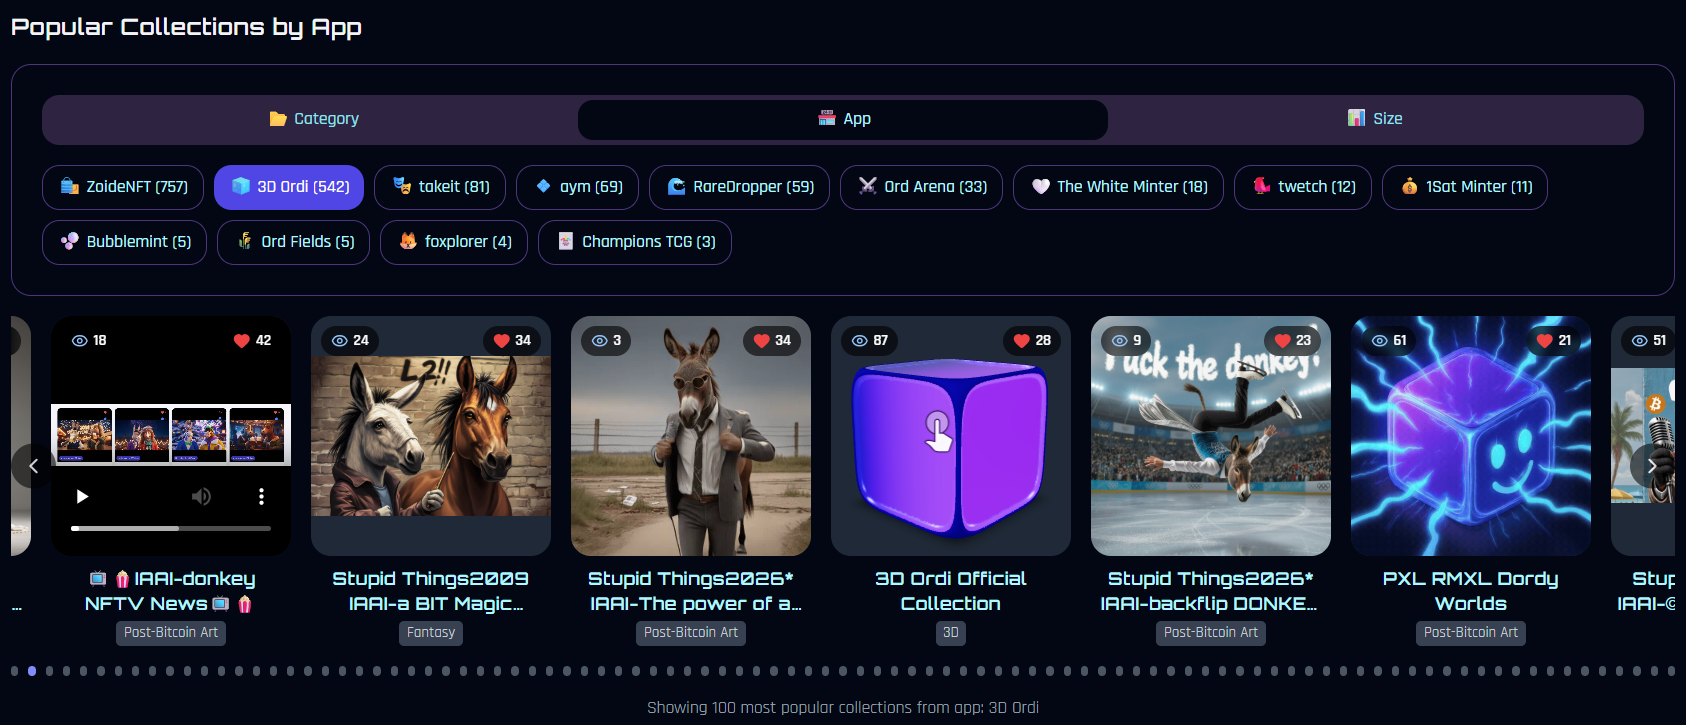Filter by Champions TCG (3)
Screen dimensions: 1686x725
(635, 242)
